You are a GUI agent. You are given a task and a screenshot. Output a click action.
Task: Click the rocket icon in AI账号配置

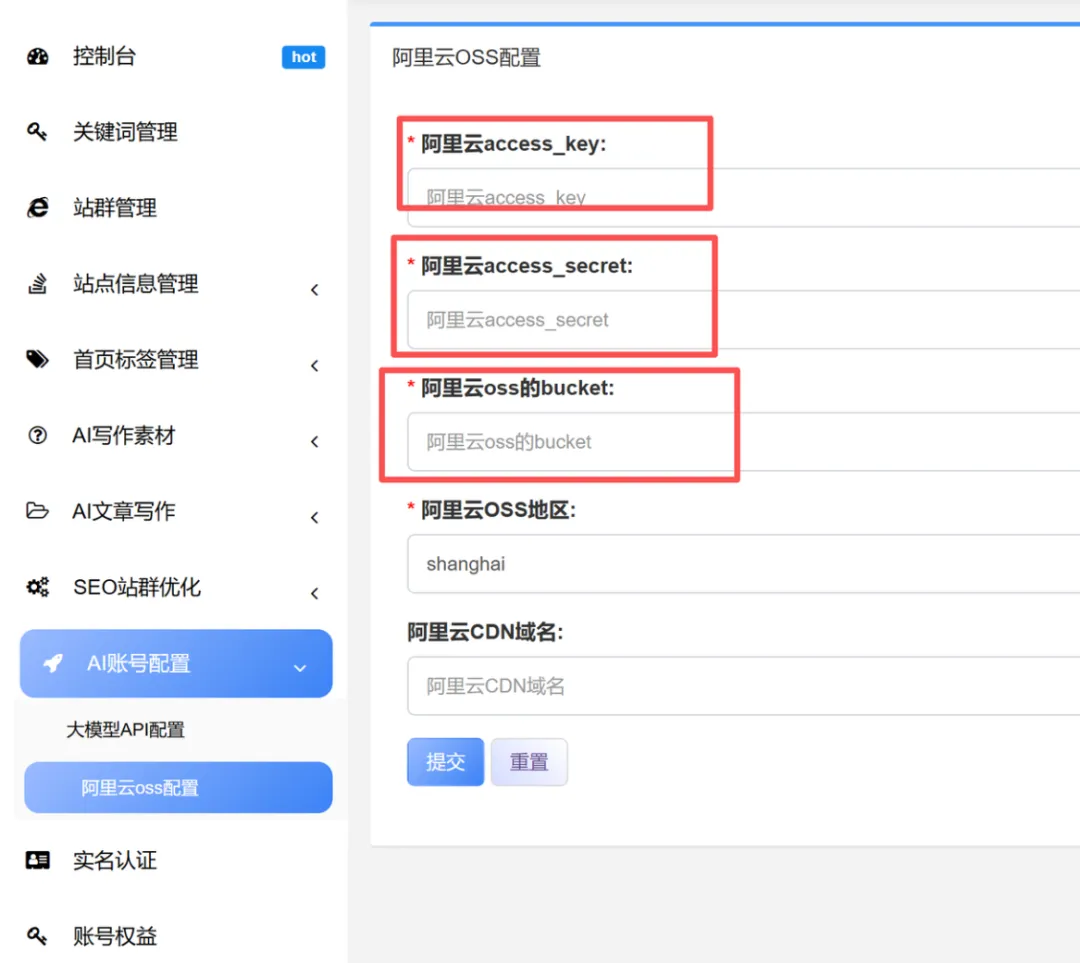coord(53,663)
